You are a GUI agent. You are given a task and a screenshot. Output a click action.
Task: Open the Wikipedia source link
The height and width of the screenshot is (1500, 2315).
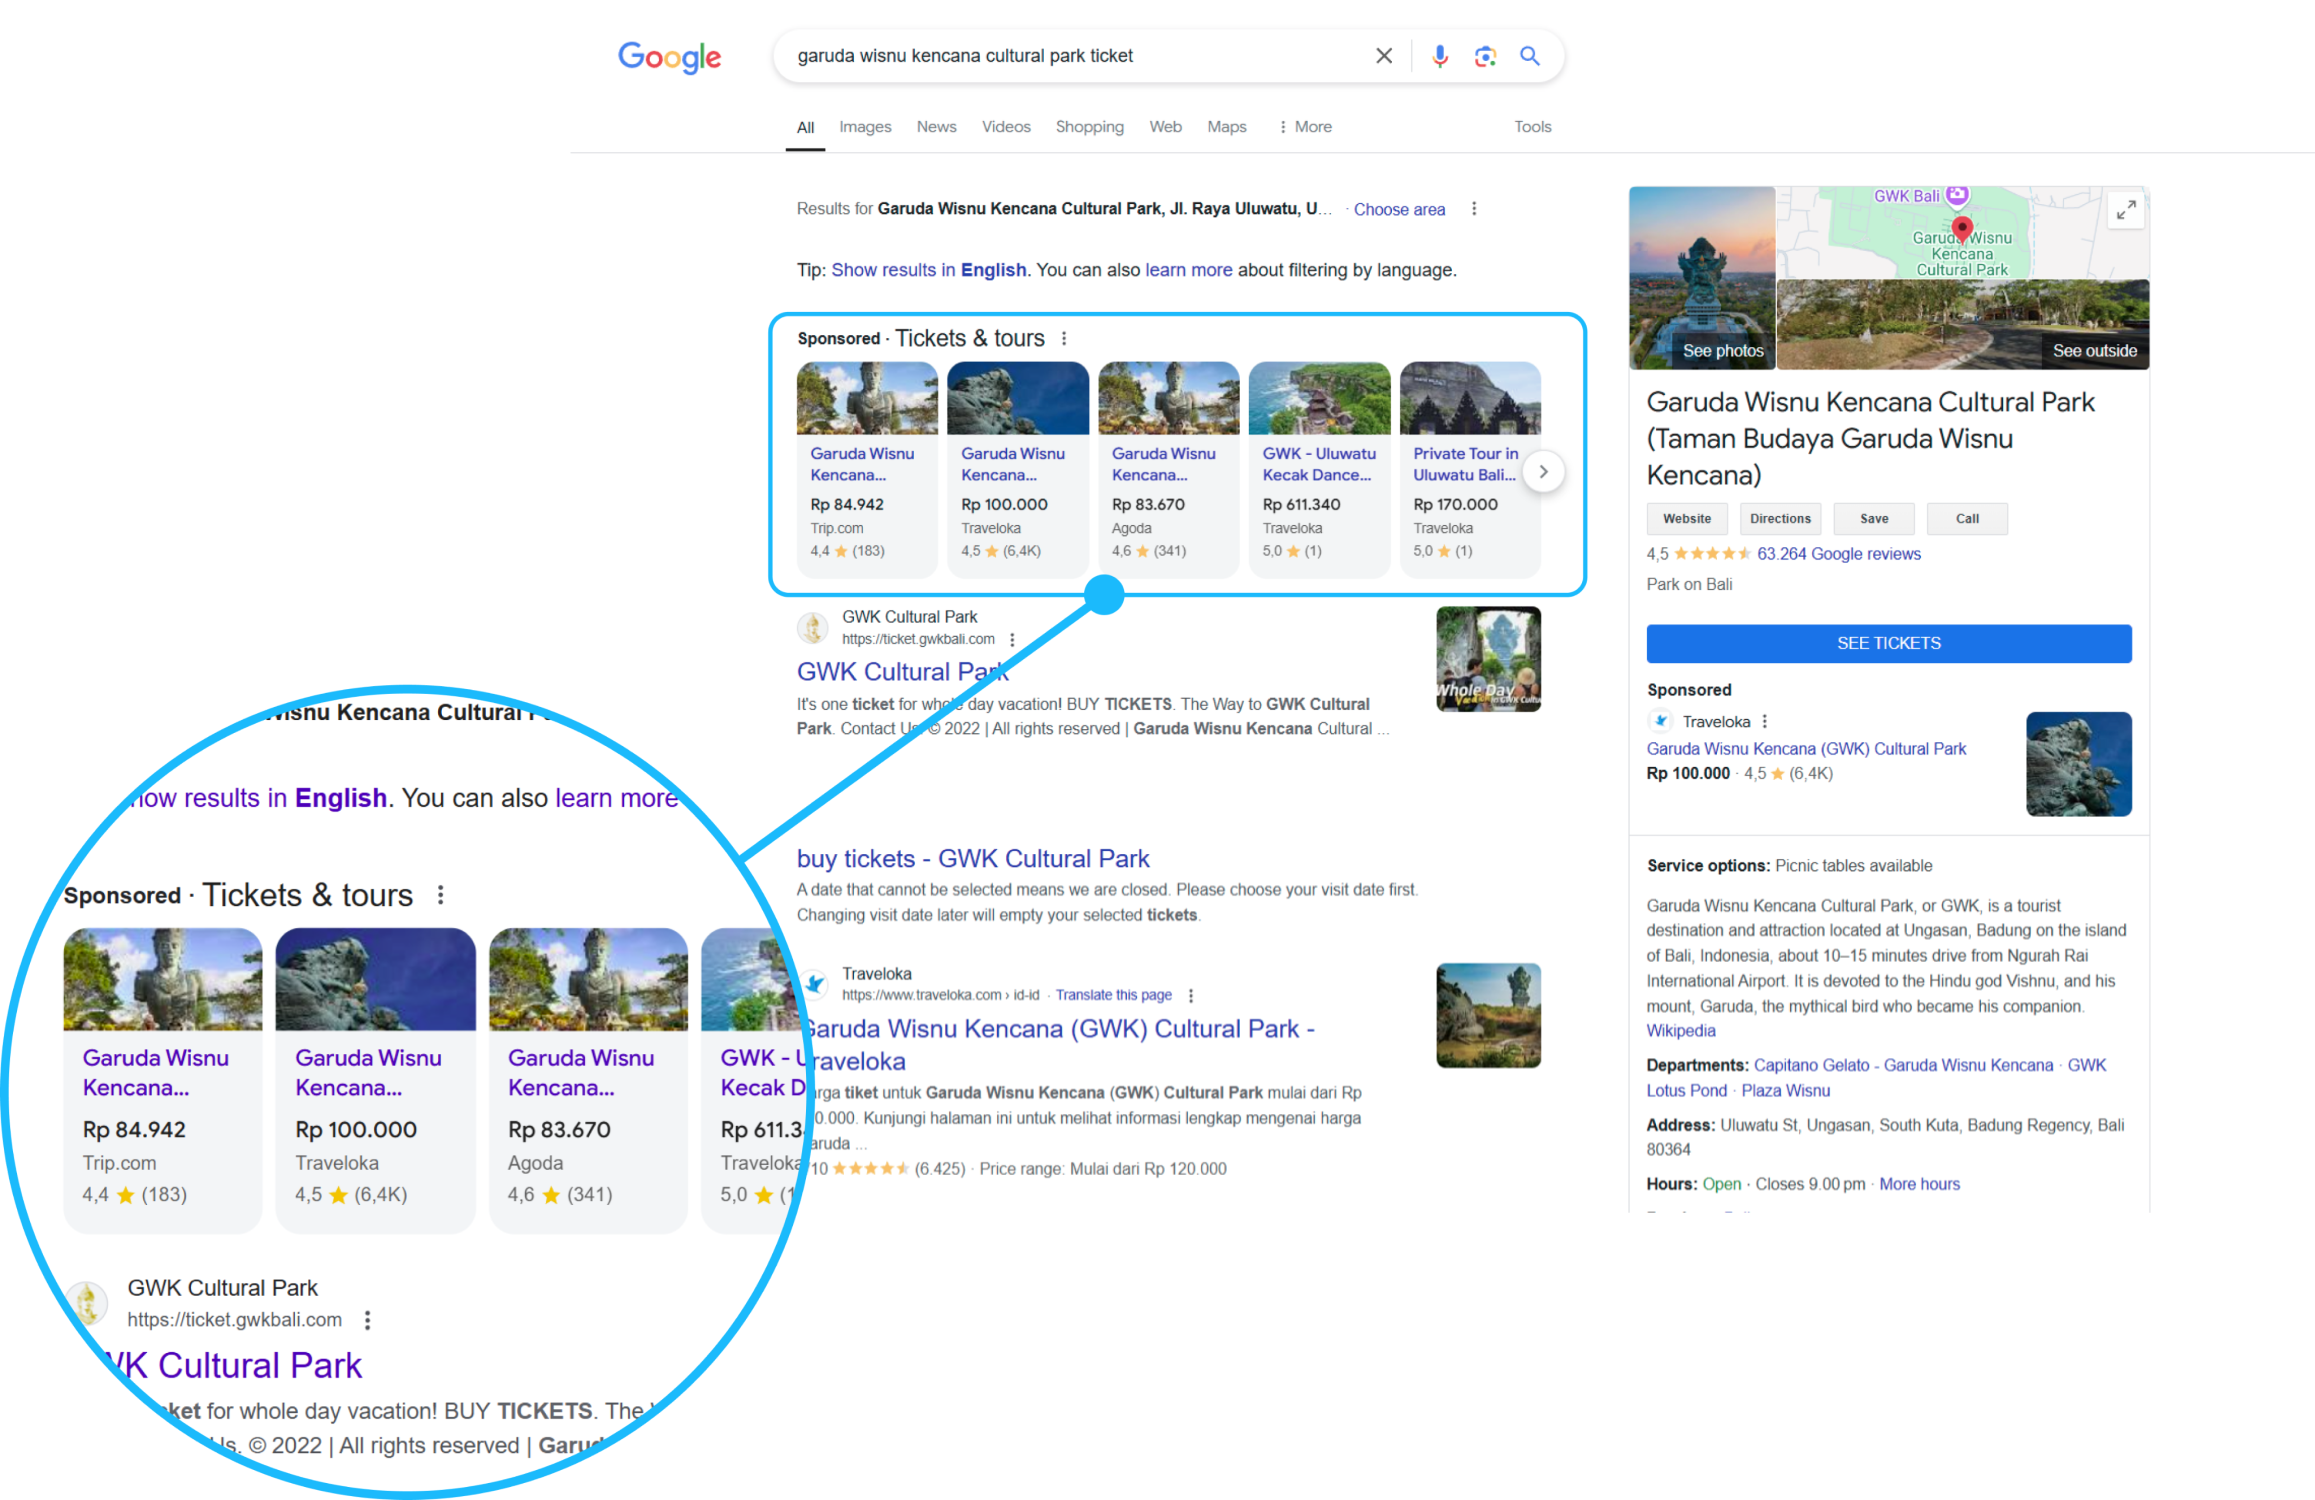click(x=1681, y=1030)
